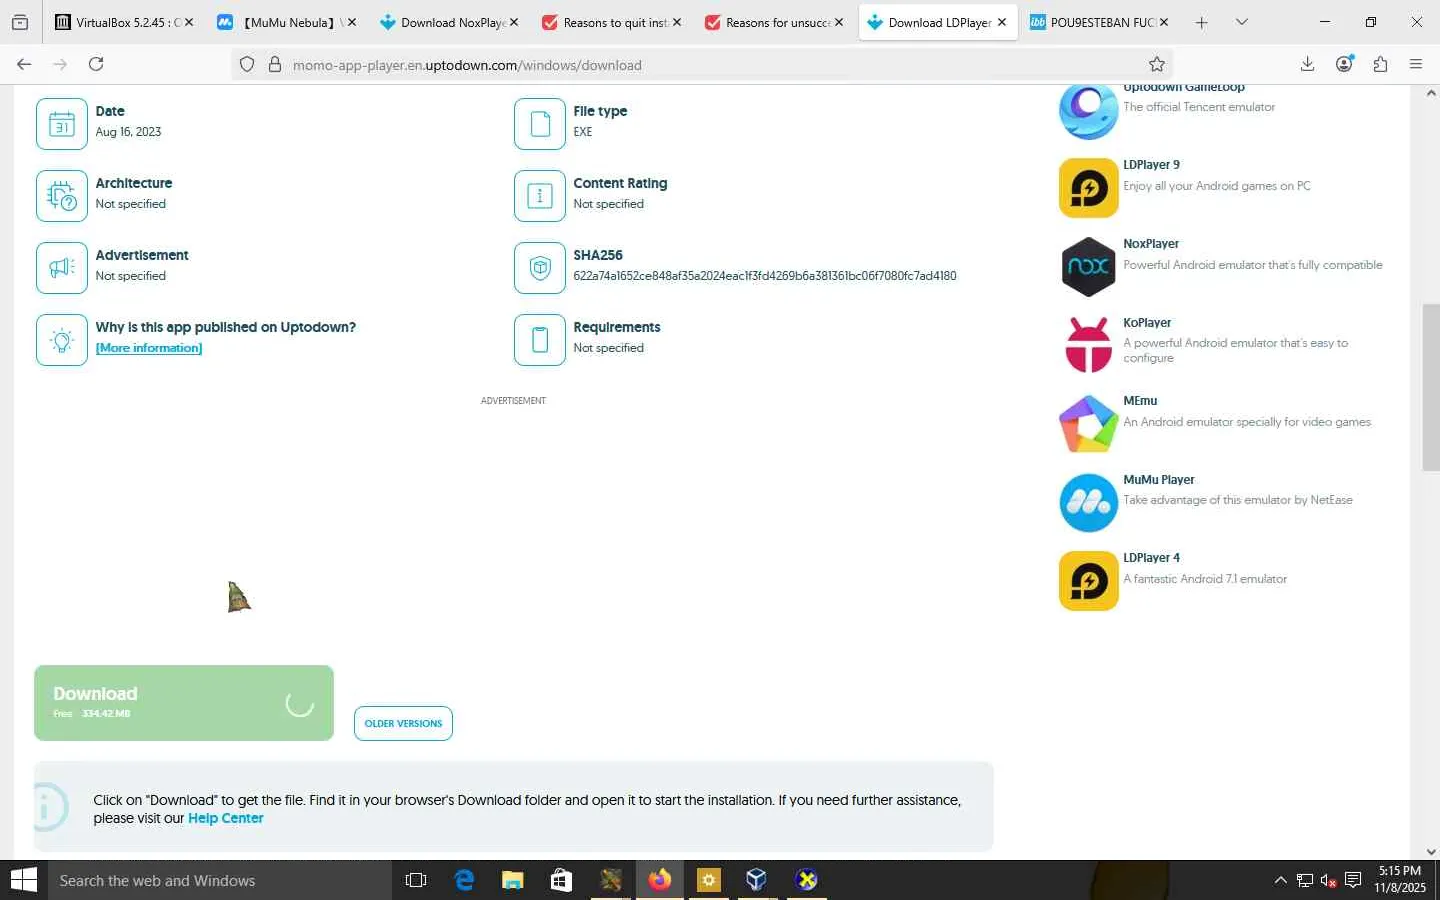The width and height of the screenshot is (1440, 900).
Task: Open the NoxPlayer app icon
Action: coord(1088,267)
